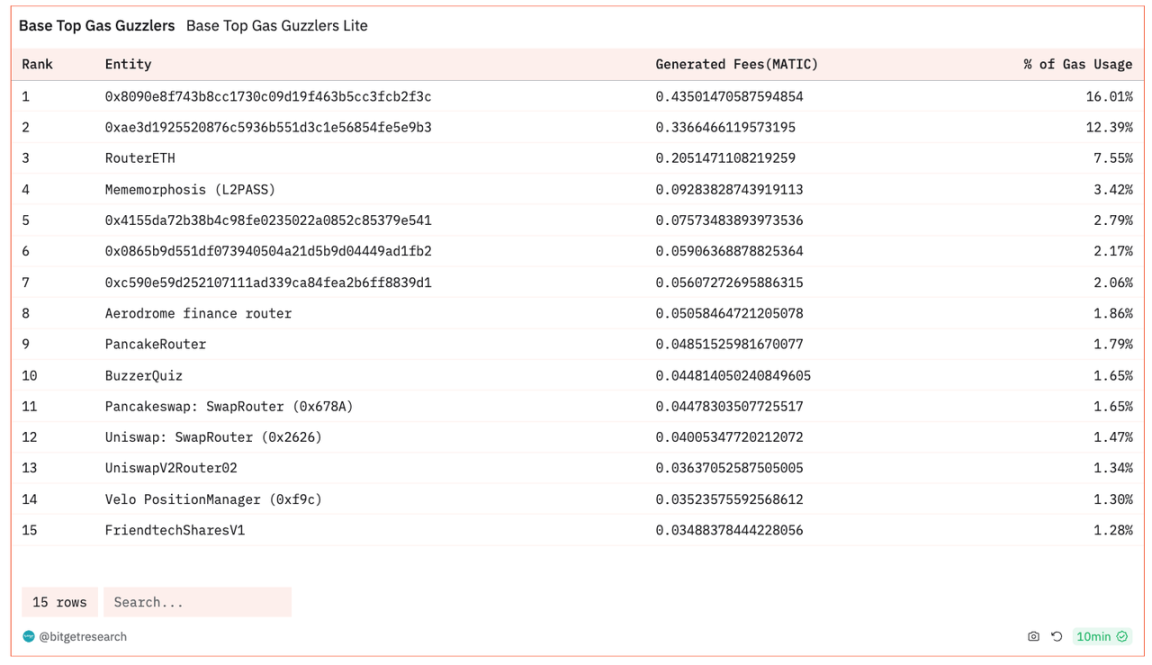Sort by the Rank column header
The width and height of the screenshot is (1152, 665).
tap(37, 64)
